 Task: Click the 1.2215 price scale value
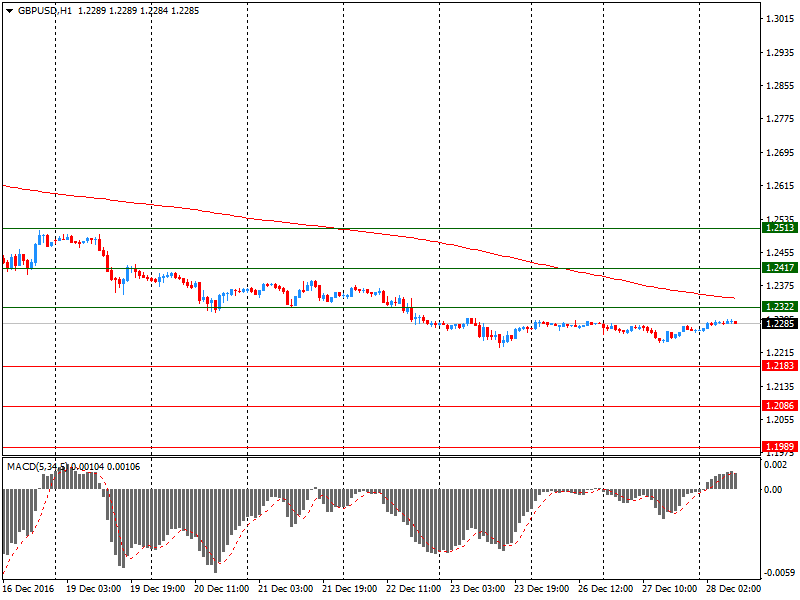pyautogui.click(x=780, y=353)
